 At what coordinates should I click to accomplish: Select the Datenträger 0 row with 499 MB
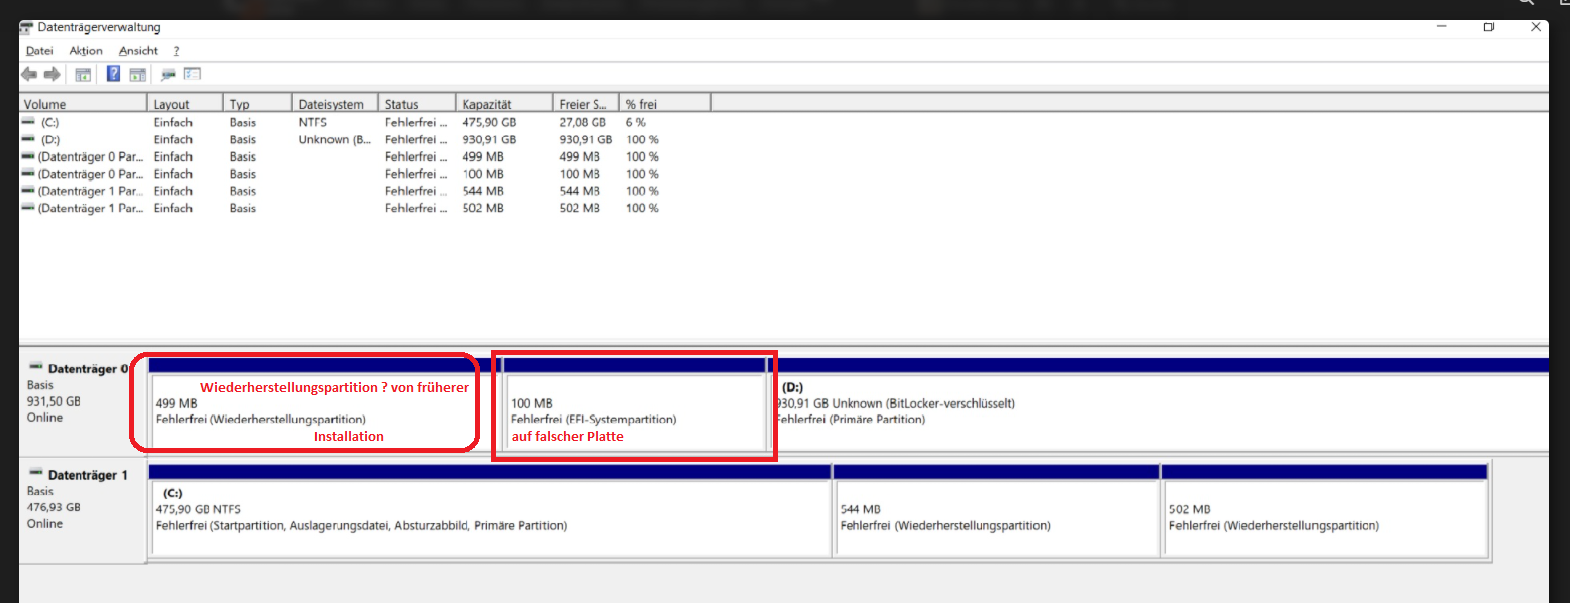coord(365,157)
